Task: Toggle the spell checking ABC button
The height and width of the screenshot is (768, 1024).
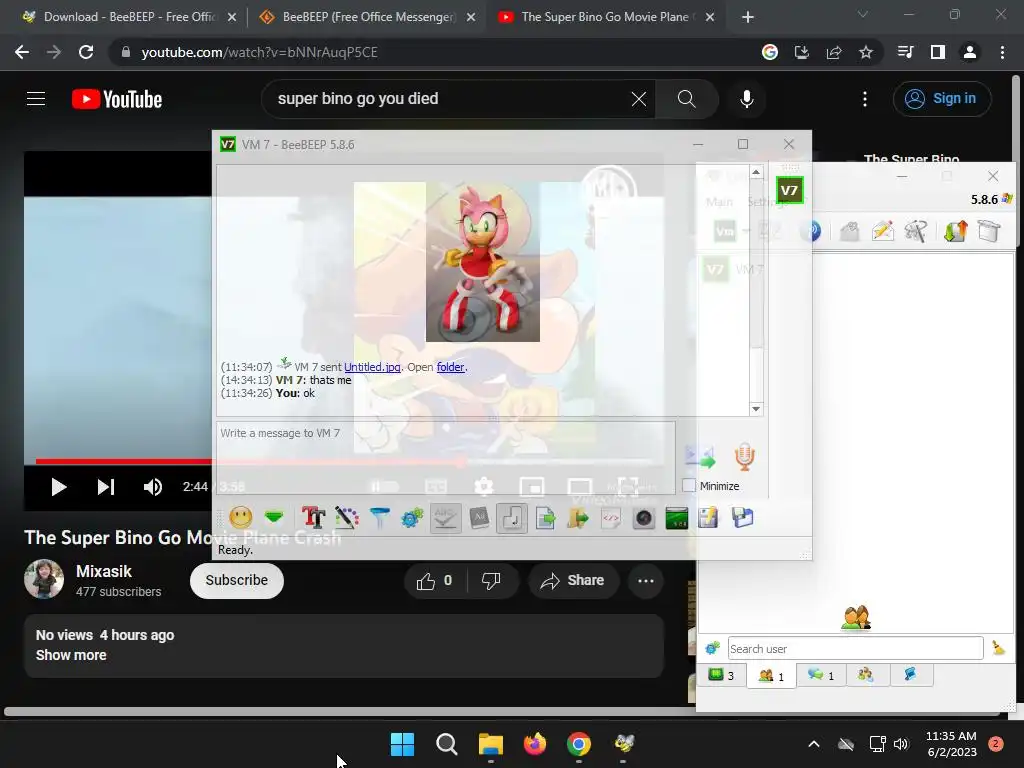Action: point(445,519)
